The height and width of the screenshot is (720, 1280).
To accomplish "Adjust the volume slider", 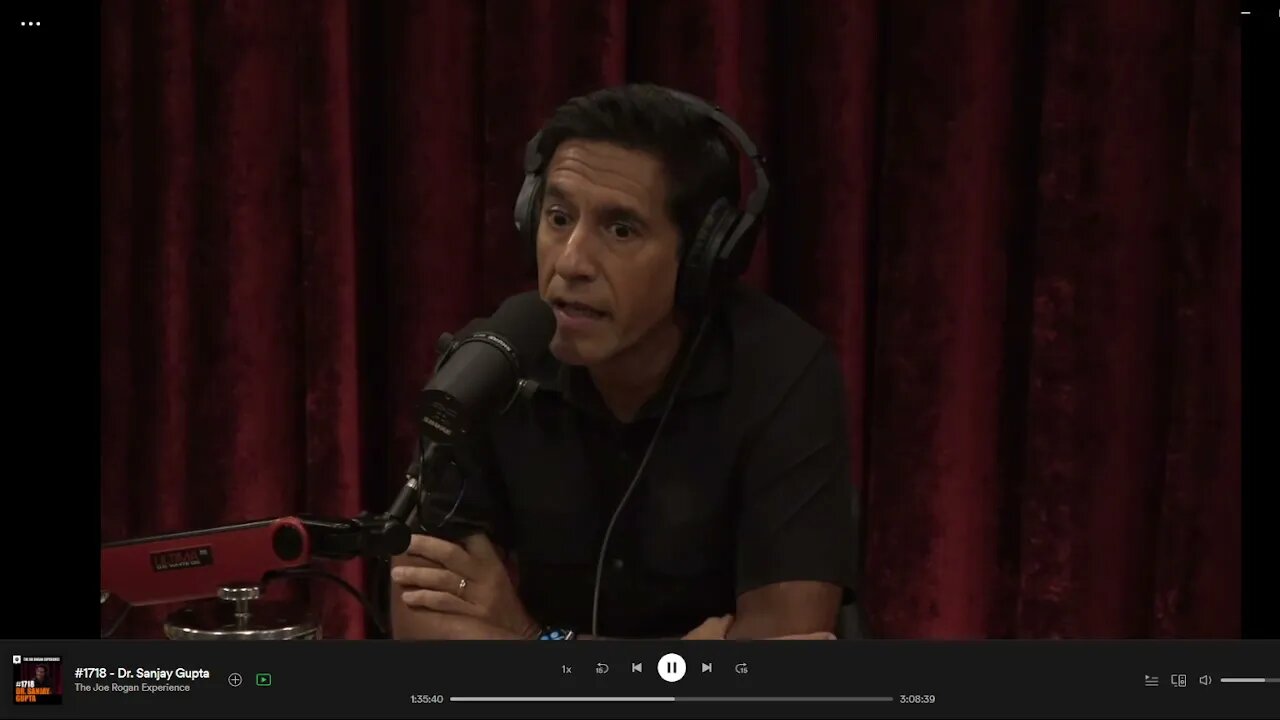I will 1250,680.
